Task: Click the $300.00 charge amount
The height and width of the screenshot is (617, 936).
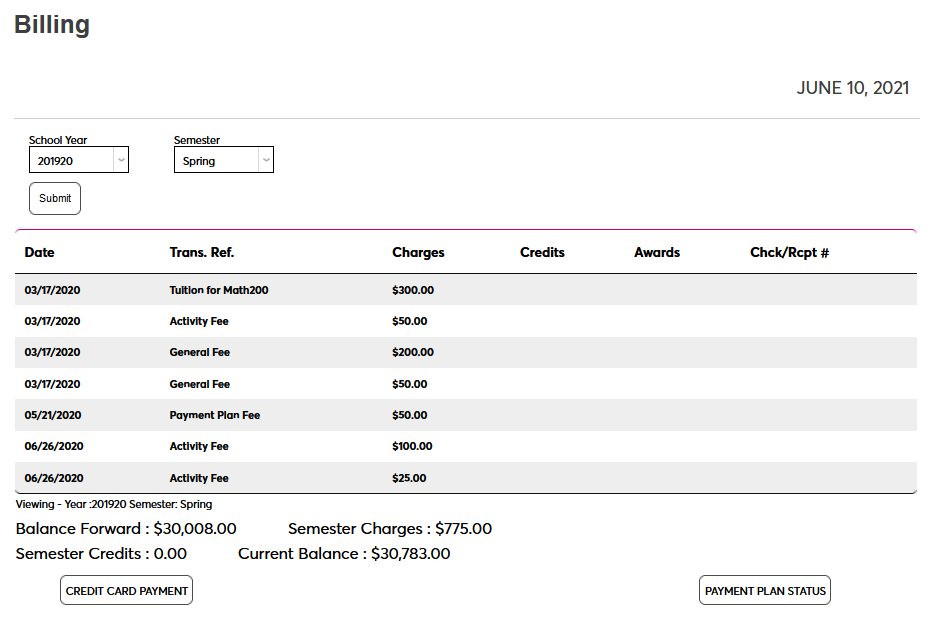Action: pyautogui.click(x=413, y=290)
